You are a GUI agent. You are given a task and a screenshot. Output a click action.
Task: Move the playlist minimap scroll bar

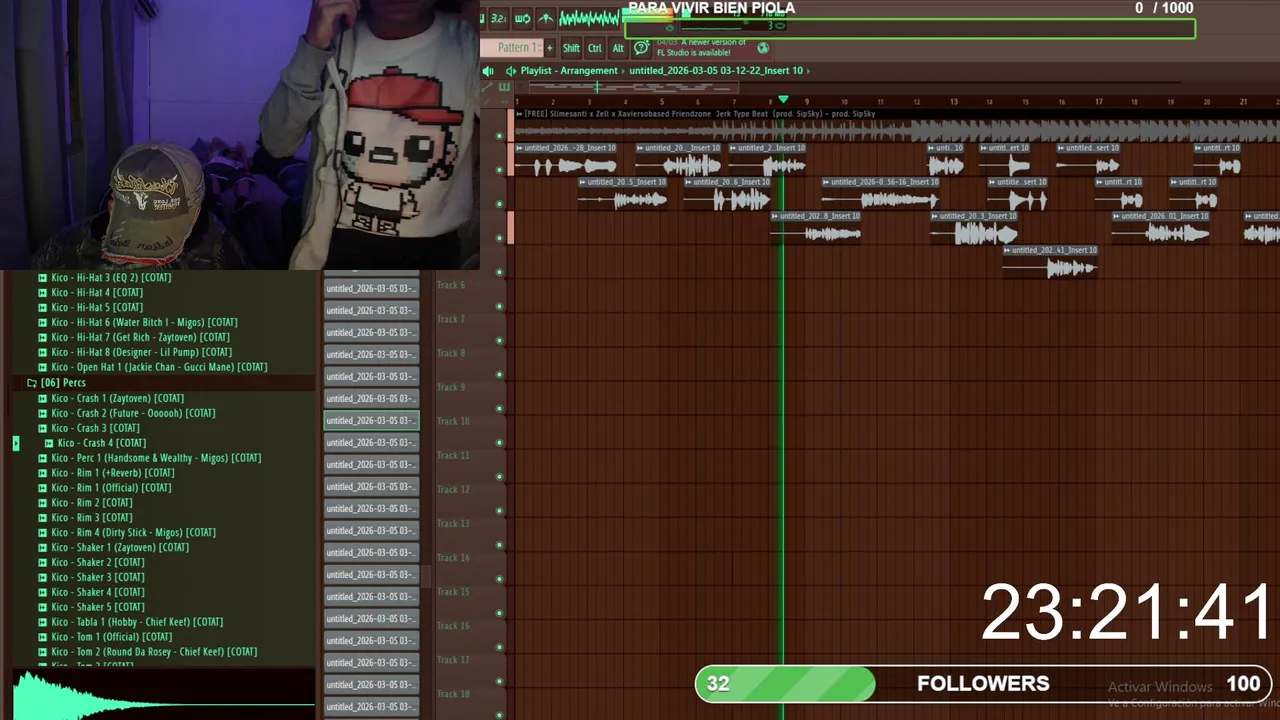click(x=634, y=88)
